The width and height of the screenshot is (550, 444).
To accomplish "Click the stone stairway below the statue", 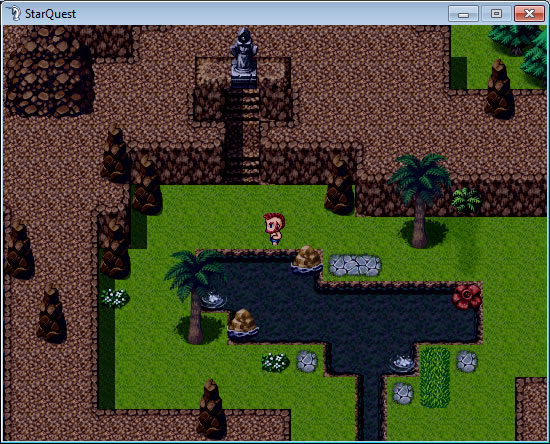I will click(x=243, y=135).
